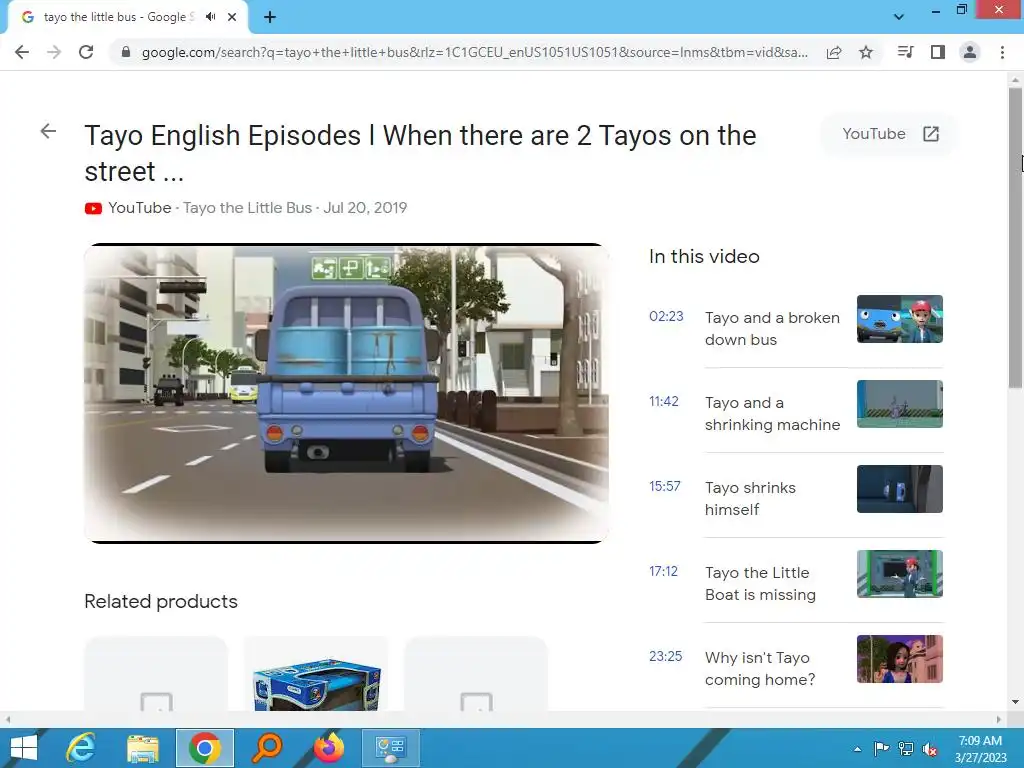Open thumbnail for broken down bus chapter
The height and width of the screenshot is (768, 1024).
coord(899,319)
